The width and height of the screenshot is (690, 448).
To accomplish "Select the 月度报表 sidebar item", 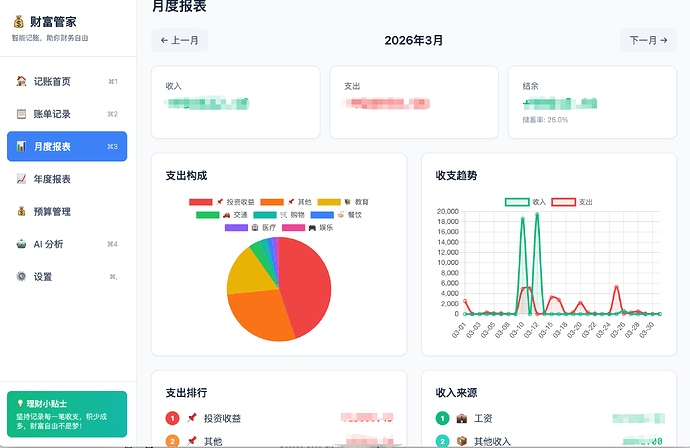I will pyautogui.click(x=67, y=146).
